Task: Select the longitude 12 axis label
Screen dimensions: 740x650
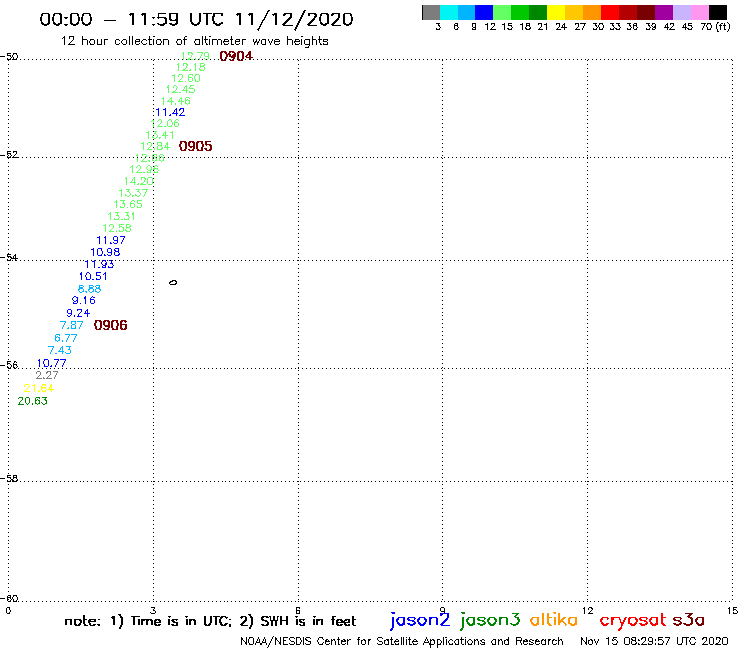Action: point(588,611)
